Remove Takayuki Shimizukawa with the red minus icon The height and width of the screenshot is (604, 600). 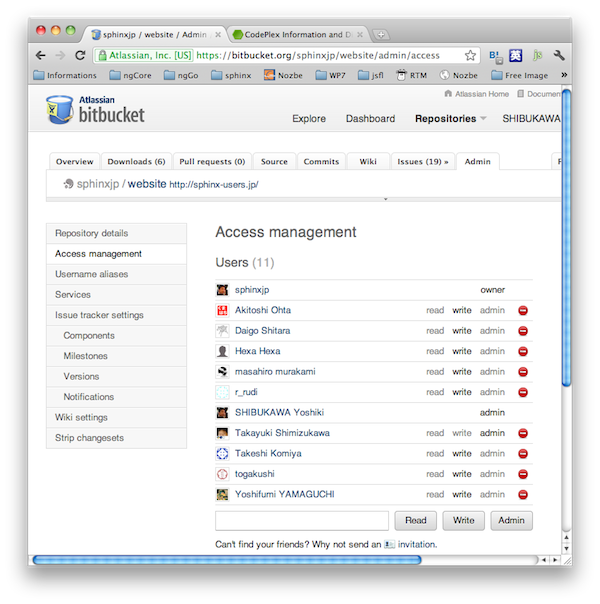[523, 433]
